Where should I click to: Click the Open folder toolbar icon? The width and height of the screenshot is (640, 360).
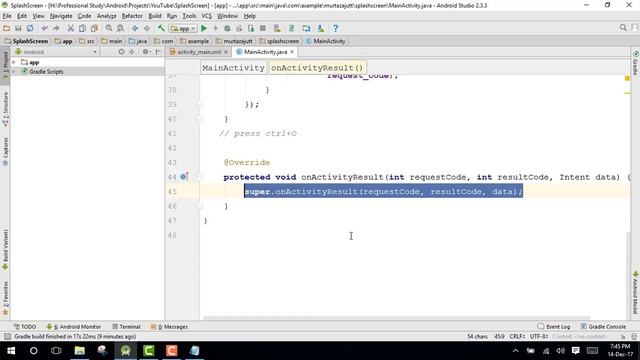pos(7,28)
